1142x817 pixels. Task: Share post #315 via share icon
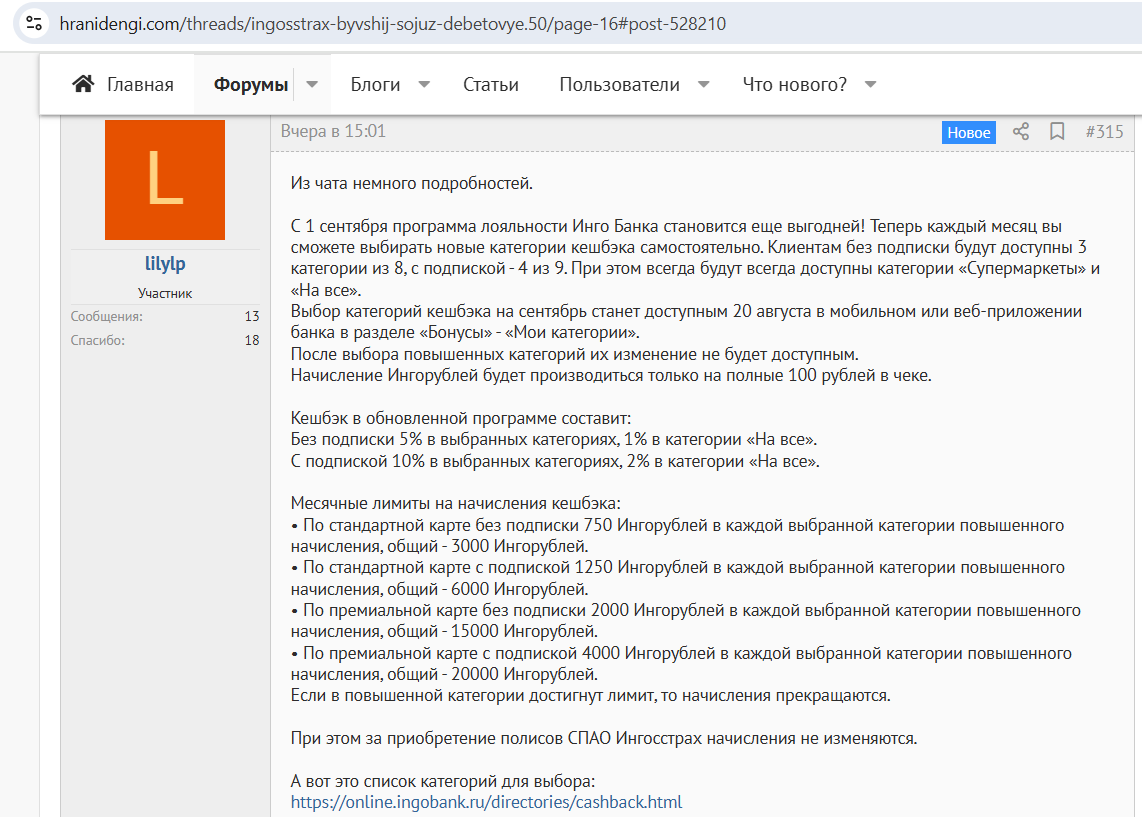point(1021,132)
